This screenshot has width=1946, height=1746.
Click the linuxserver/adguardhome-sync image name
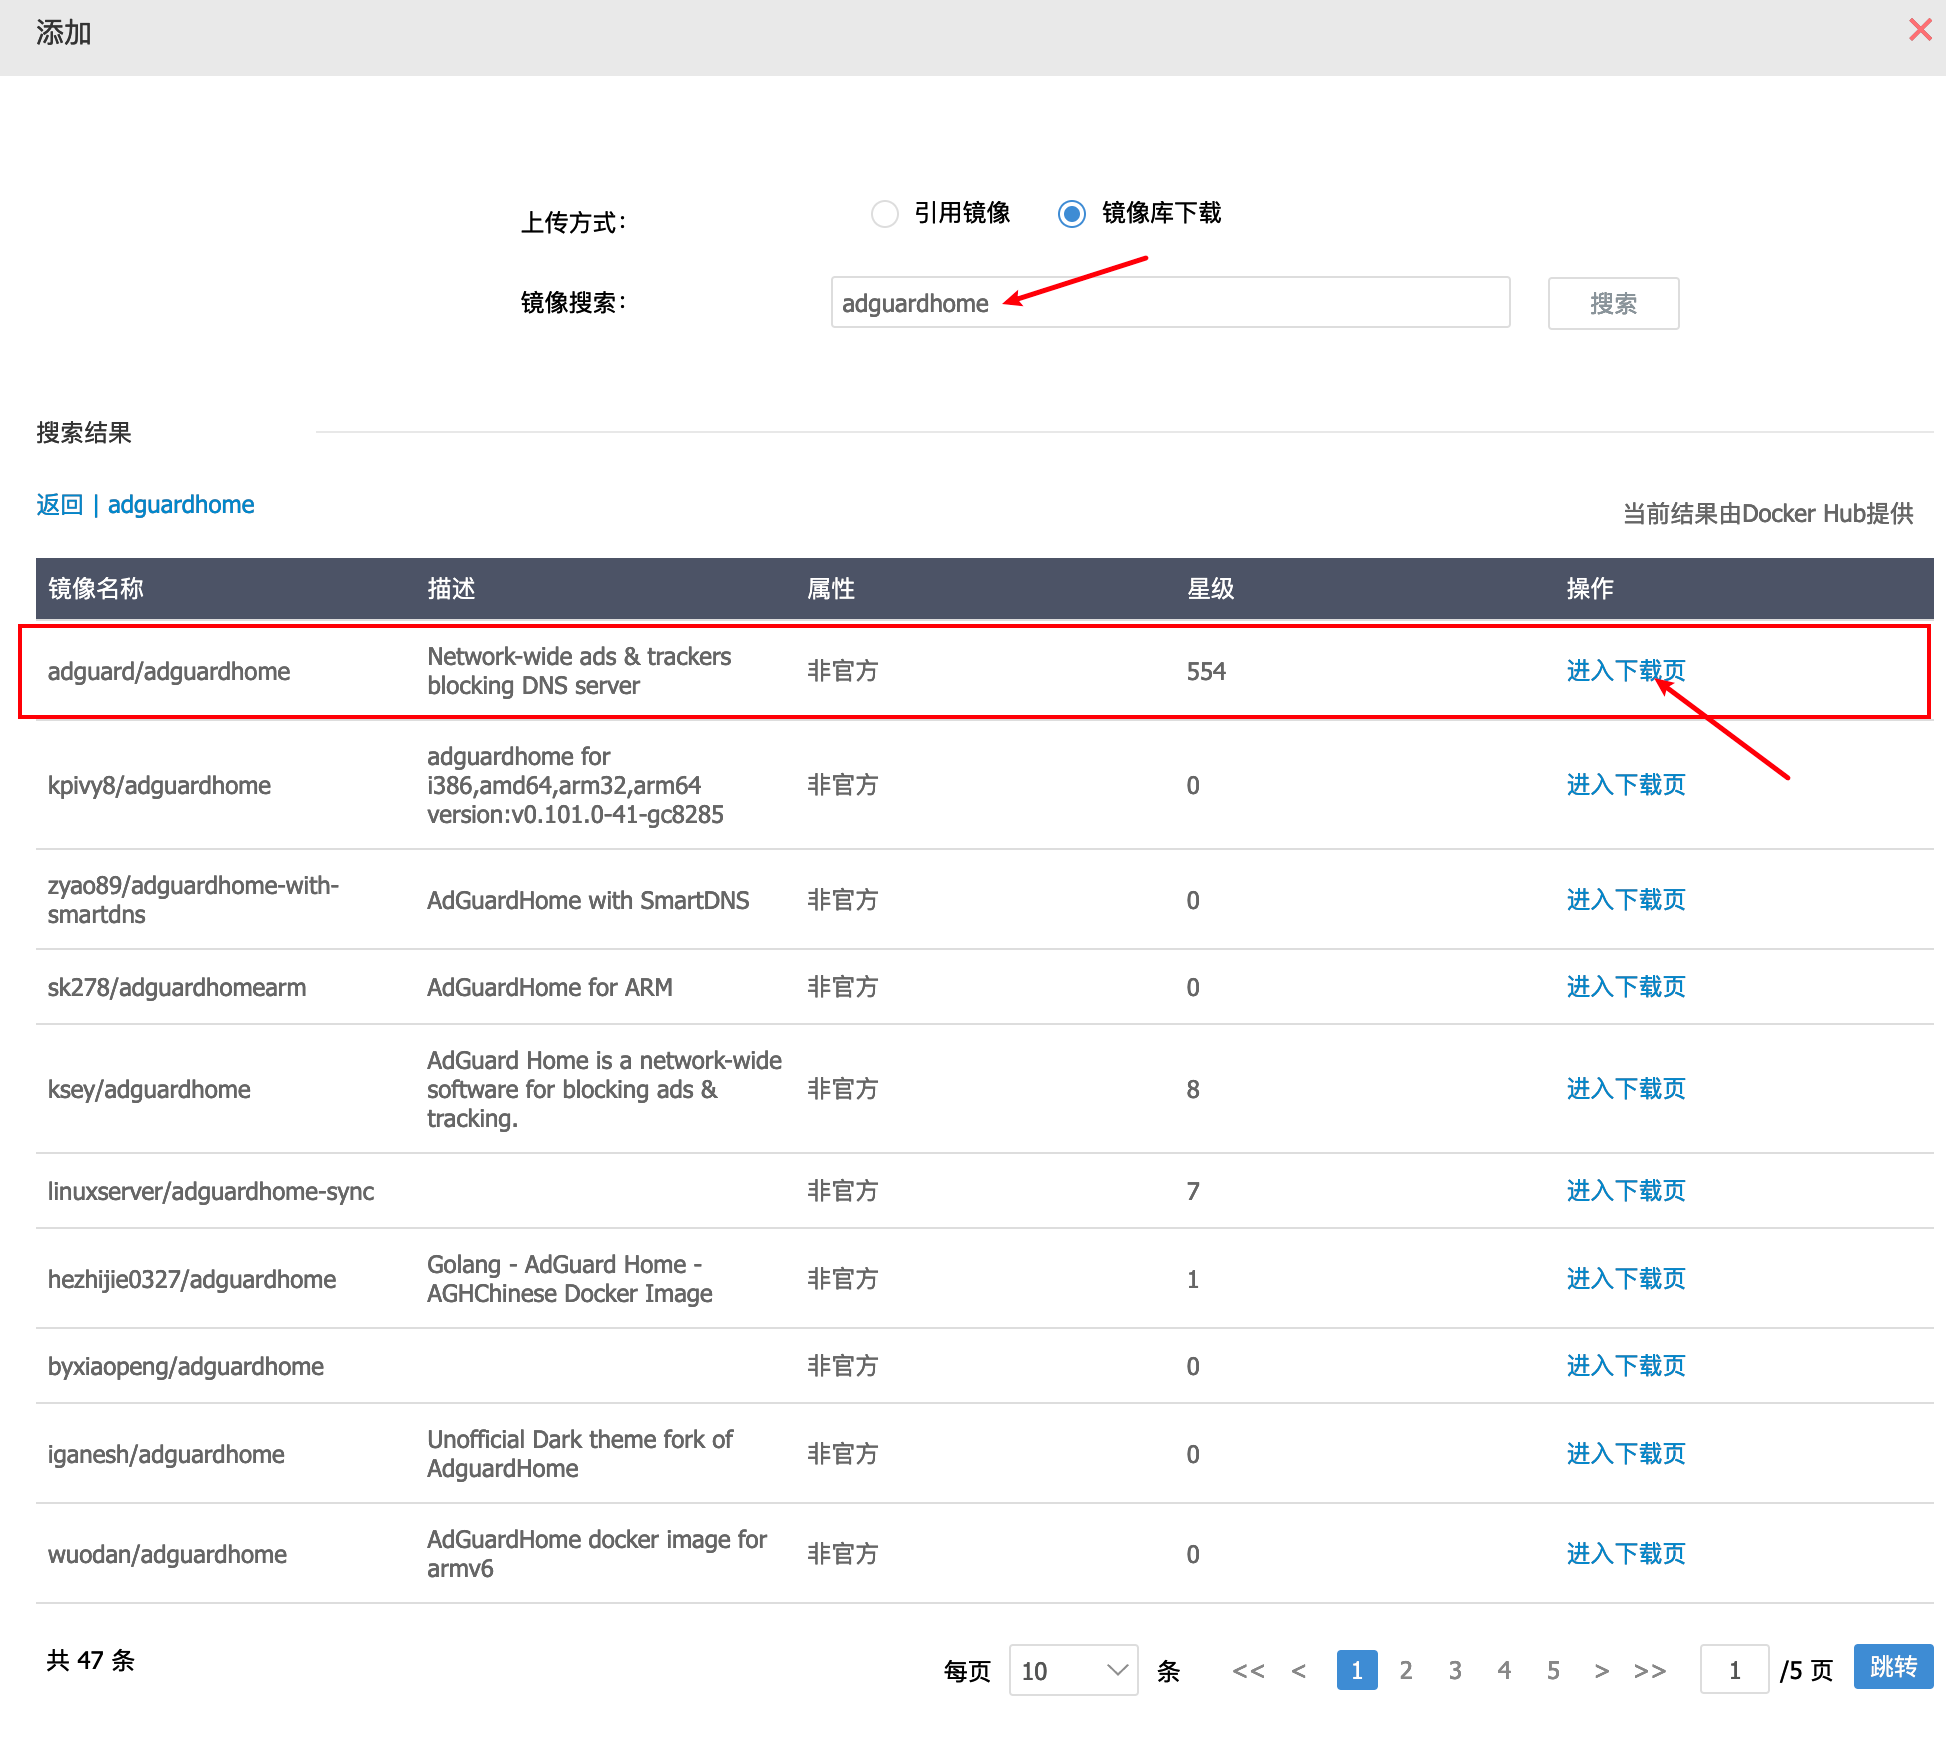coord(211,1191)
